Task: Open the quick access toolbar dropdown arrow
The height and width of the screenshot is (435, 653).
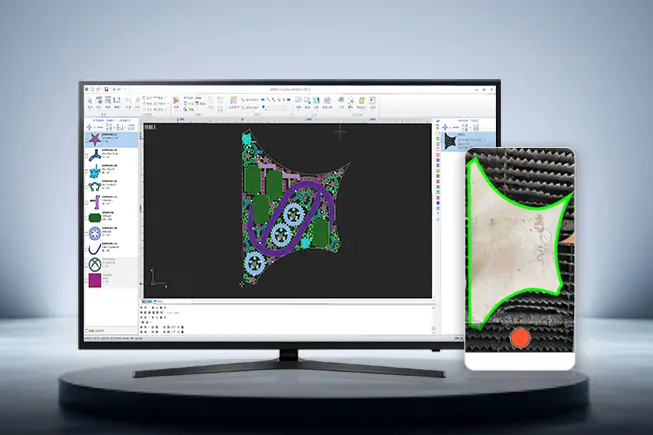Action: [x=118, y=90]
